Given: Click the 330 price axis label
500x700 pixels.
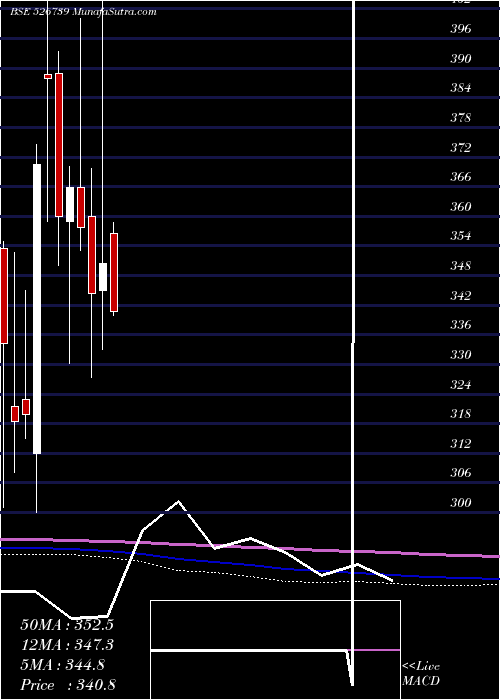Looking at the screenshot, I should [461, 354].
